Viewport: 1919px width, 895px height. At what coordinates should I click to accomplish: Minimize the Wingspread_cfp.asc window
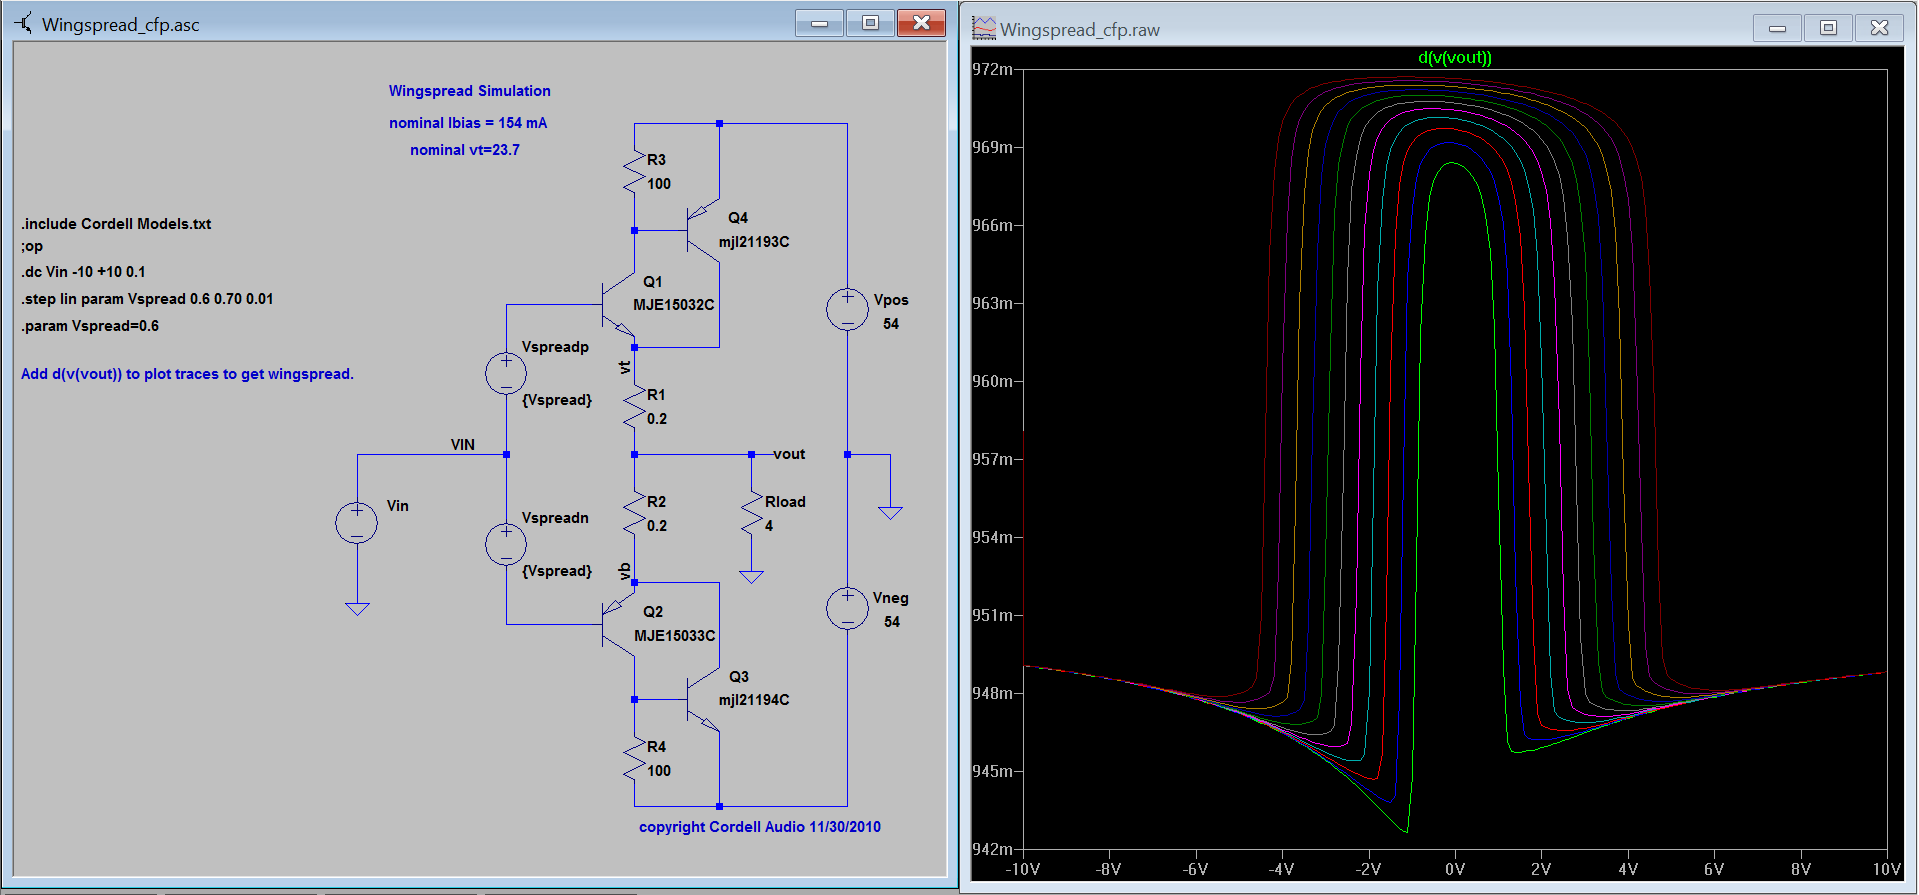[819, 23]
